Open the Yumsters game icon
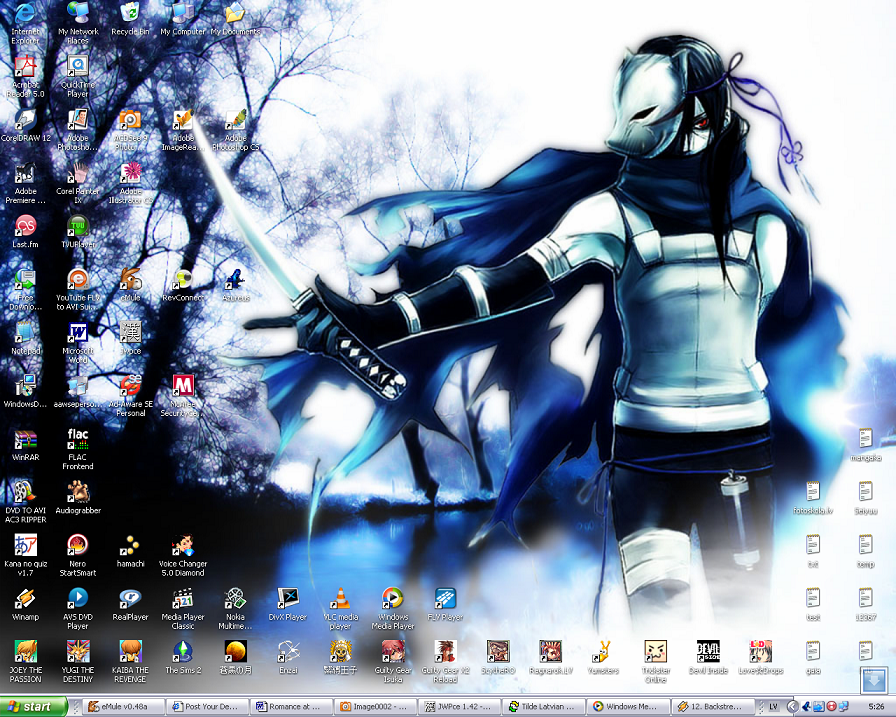Viewport: 896px width, 717px height. [x=603, y=651]
